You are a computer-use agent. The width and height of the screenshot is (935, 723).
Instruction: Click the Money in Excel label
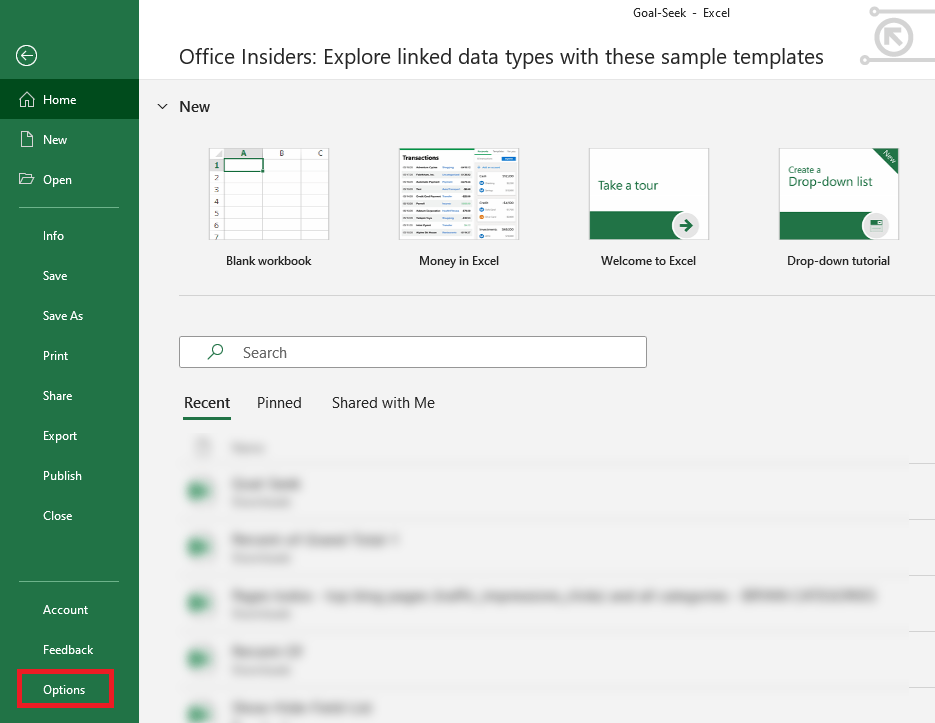[x=459, y=261]
